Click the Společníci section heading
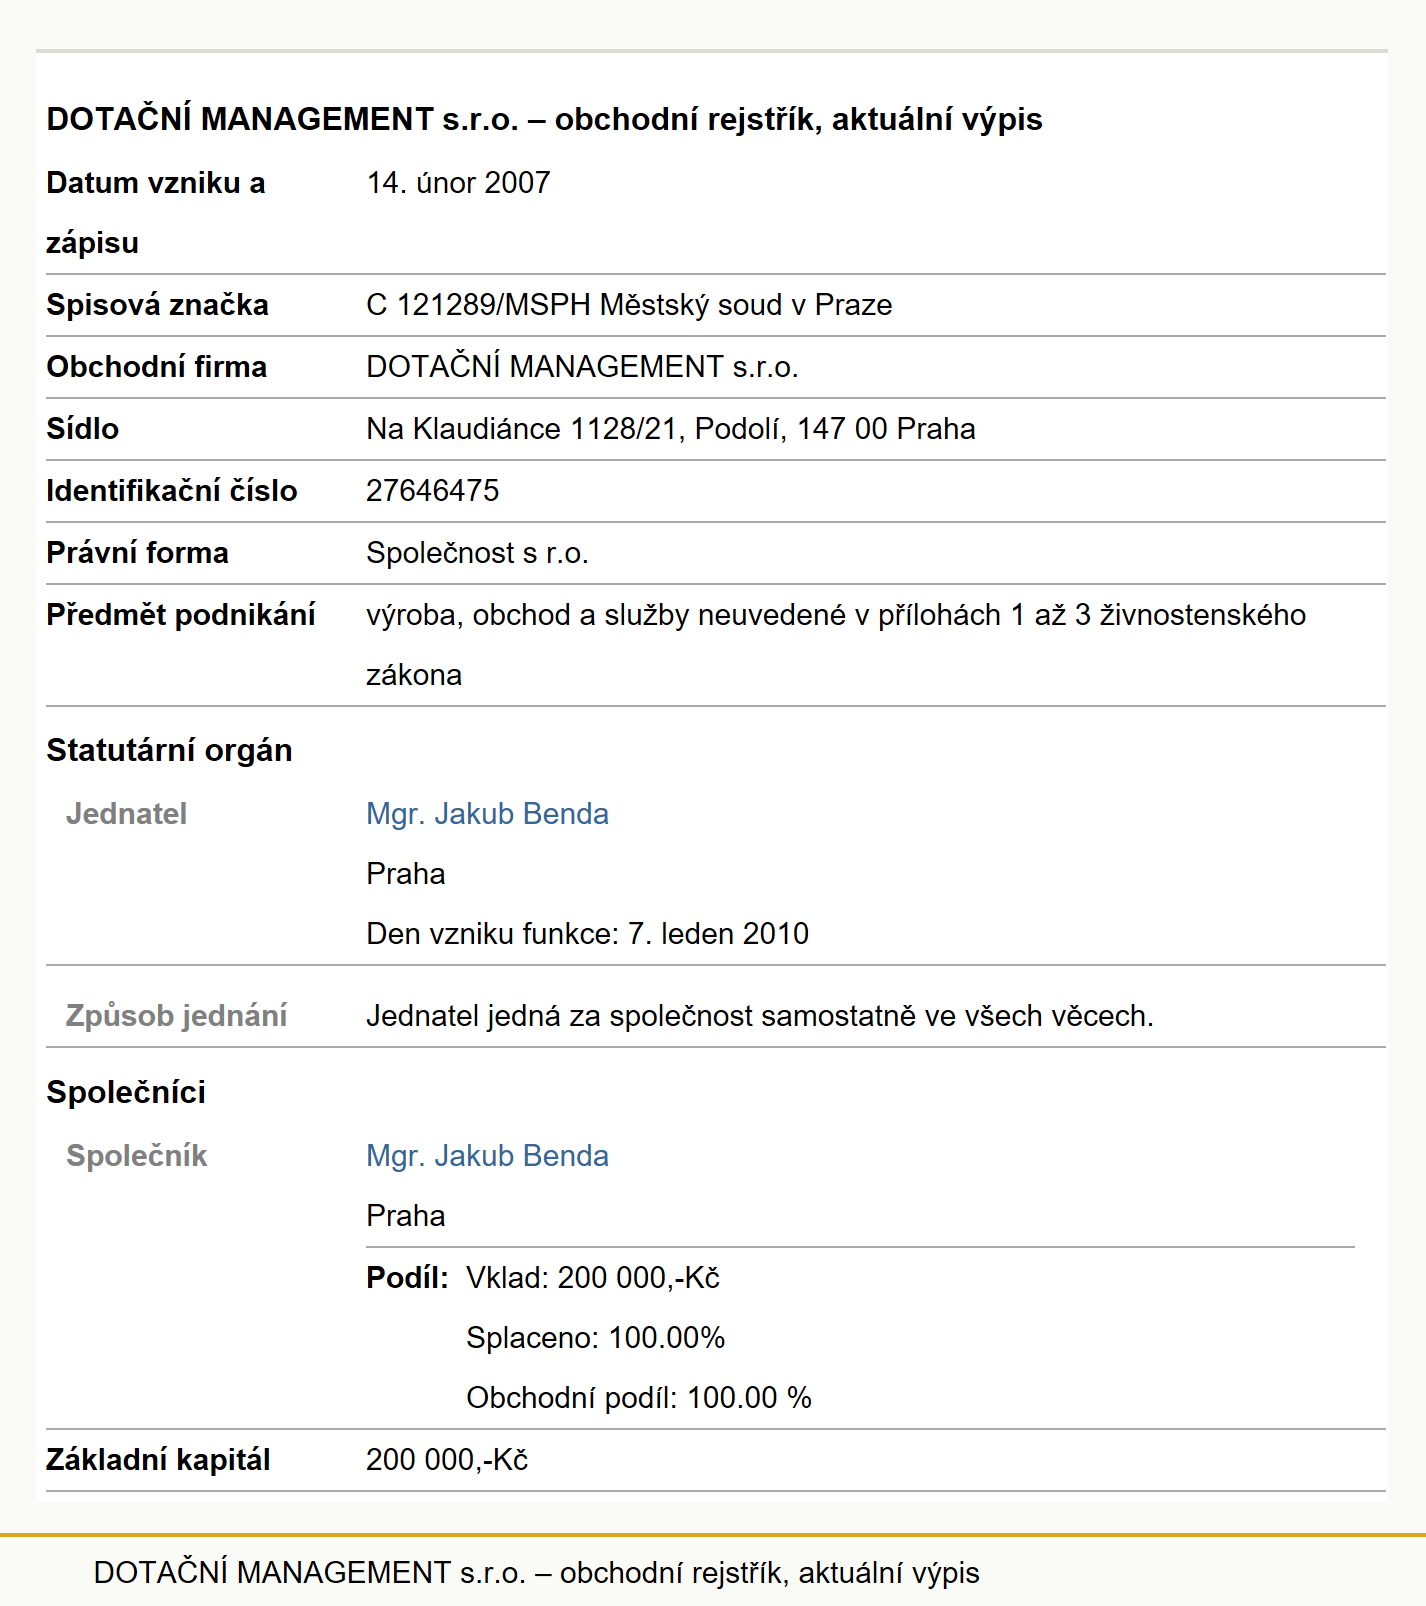The image size is (1426, 1606). [x=126, y=1092]
